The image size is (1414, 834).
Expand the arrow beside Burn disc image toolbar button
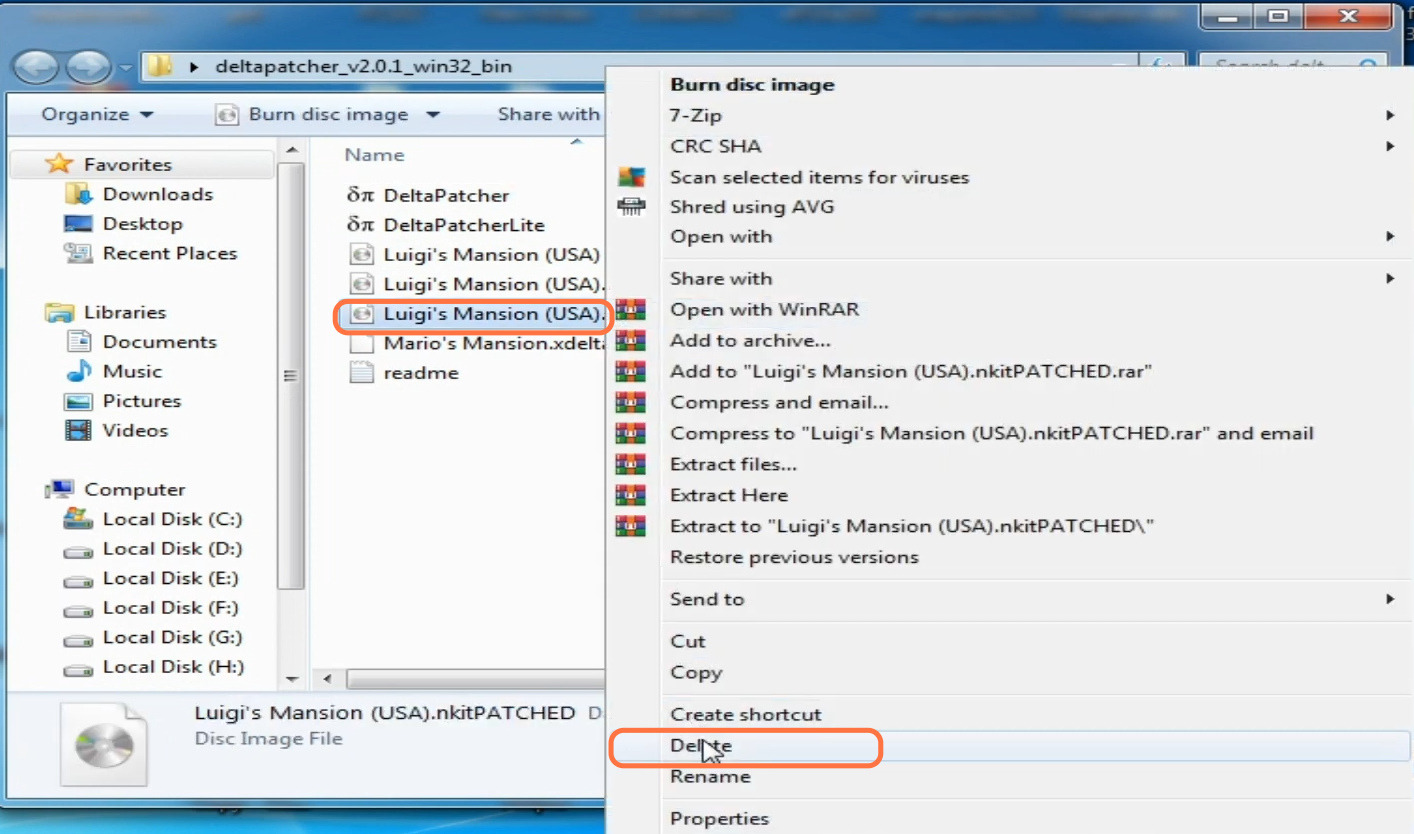(x=433, y=115)
